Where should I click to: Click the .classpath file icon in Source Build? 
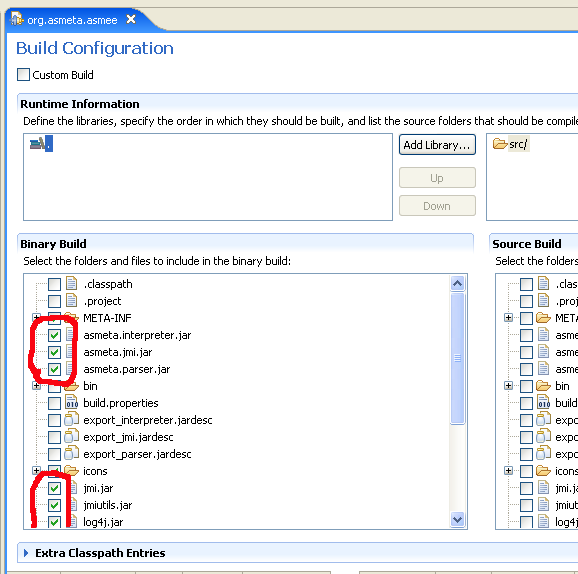[543, 283]
